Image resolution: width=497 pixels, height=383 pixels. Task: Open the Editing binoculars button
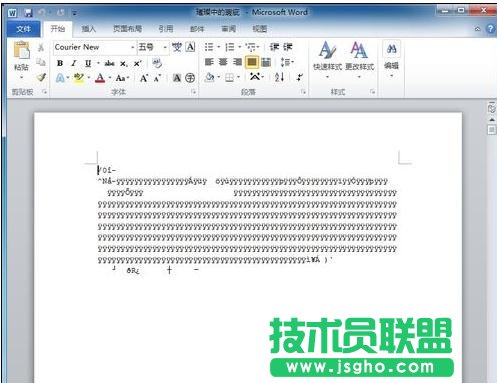tap(391, 59)
